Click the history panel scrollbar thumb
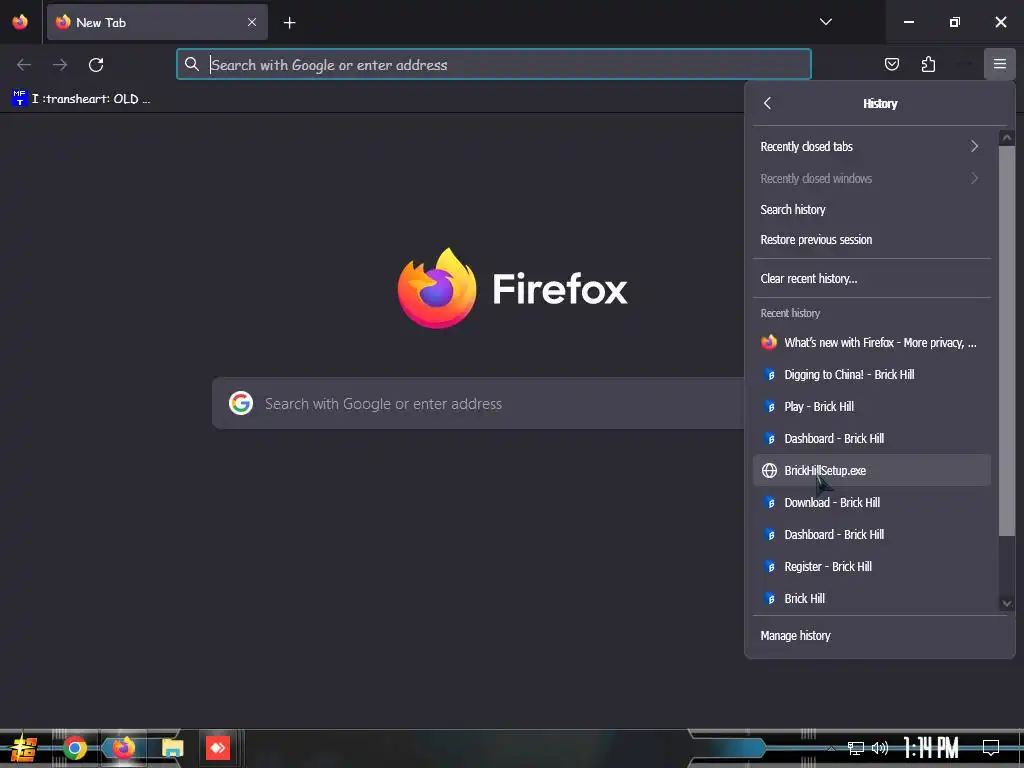This screenshot has width=1024, height=768. pos(1006,340)
